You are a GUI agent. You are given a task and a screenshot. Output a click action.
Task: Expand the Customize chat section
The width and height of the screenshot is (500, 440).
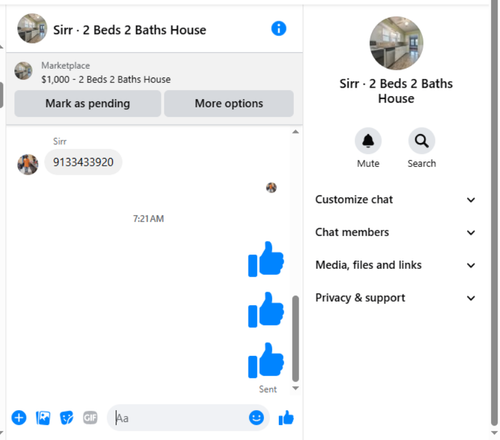pos(395,199)
